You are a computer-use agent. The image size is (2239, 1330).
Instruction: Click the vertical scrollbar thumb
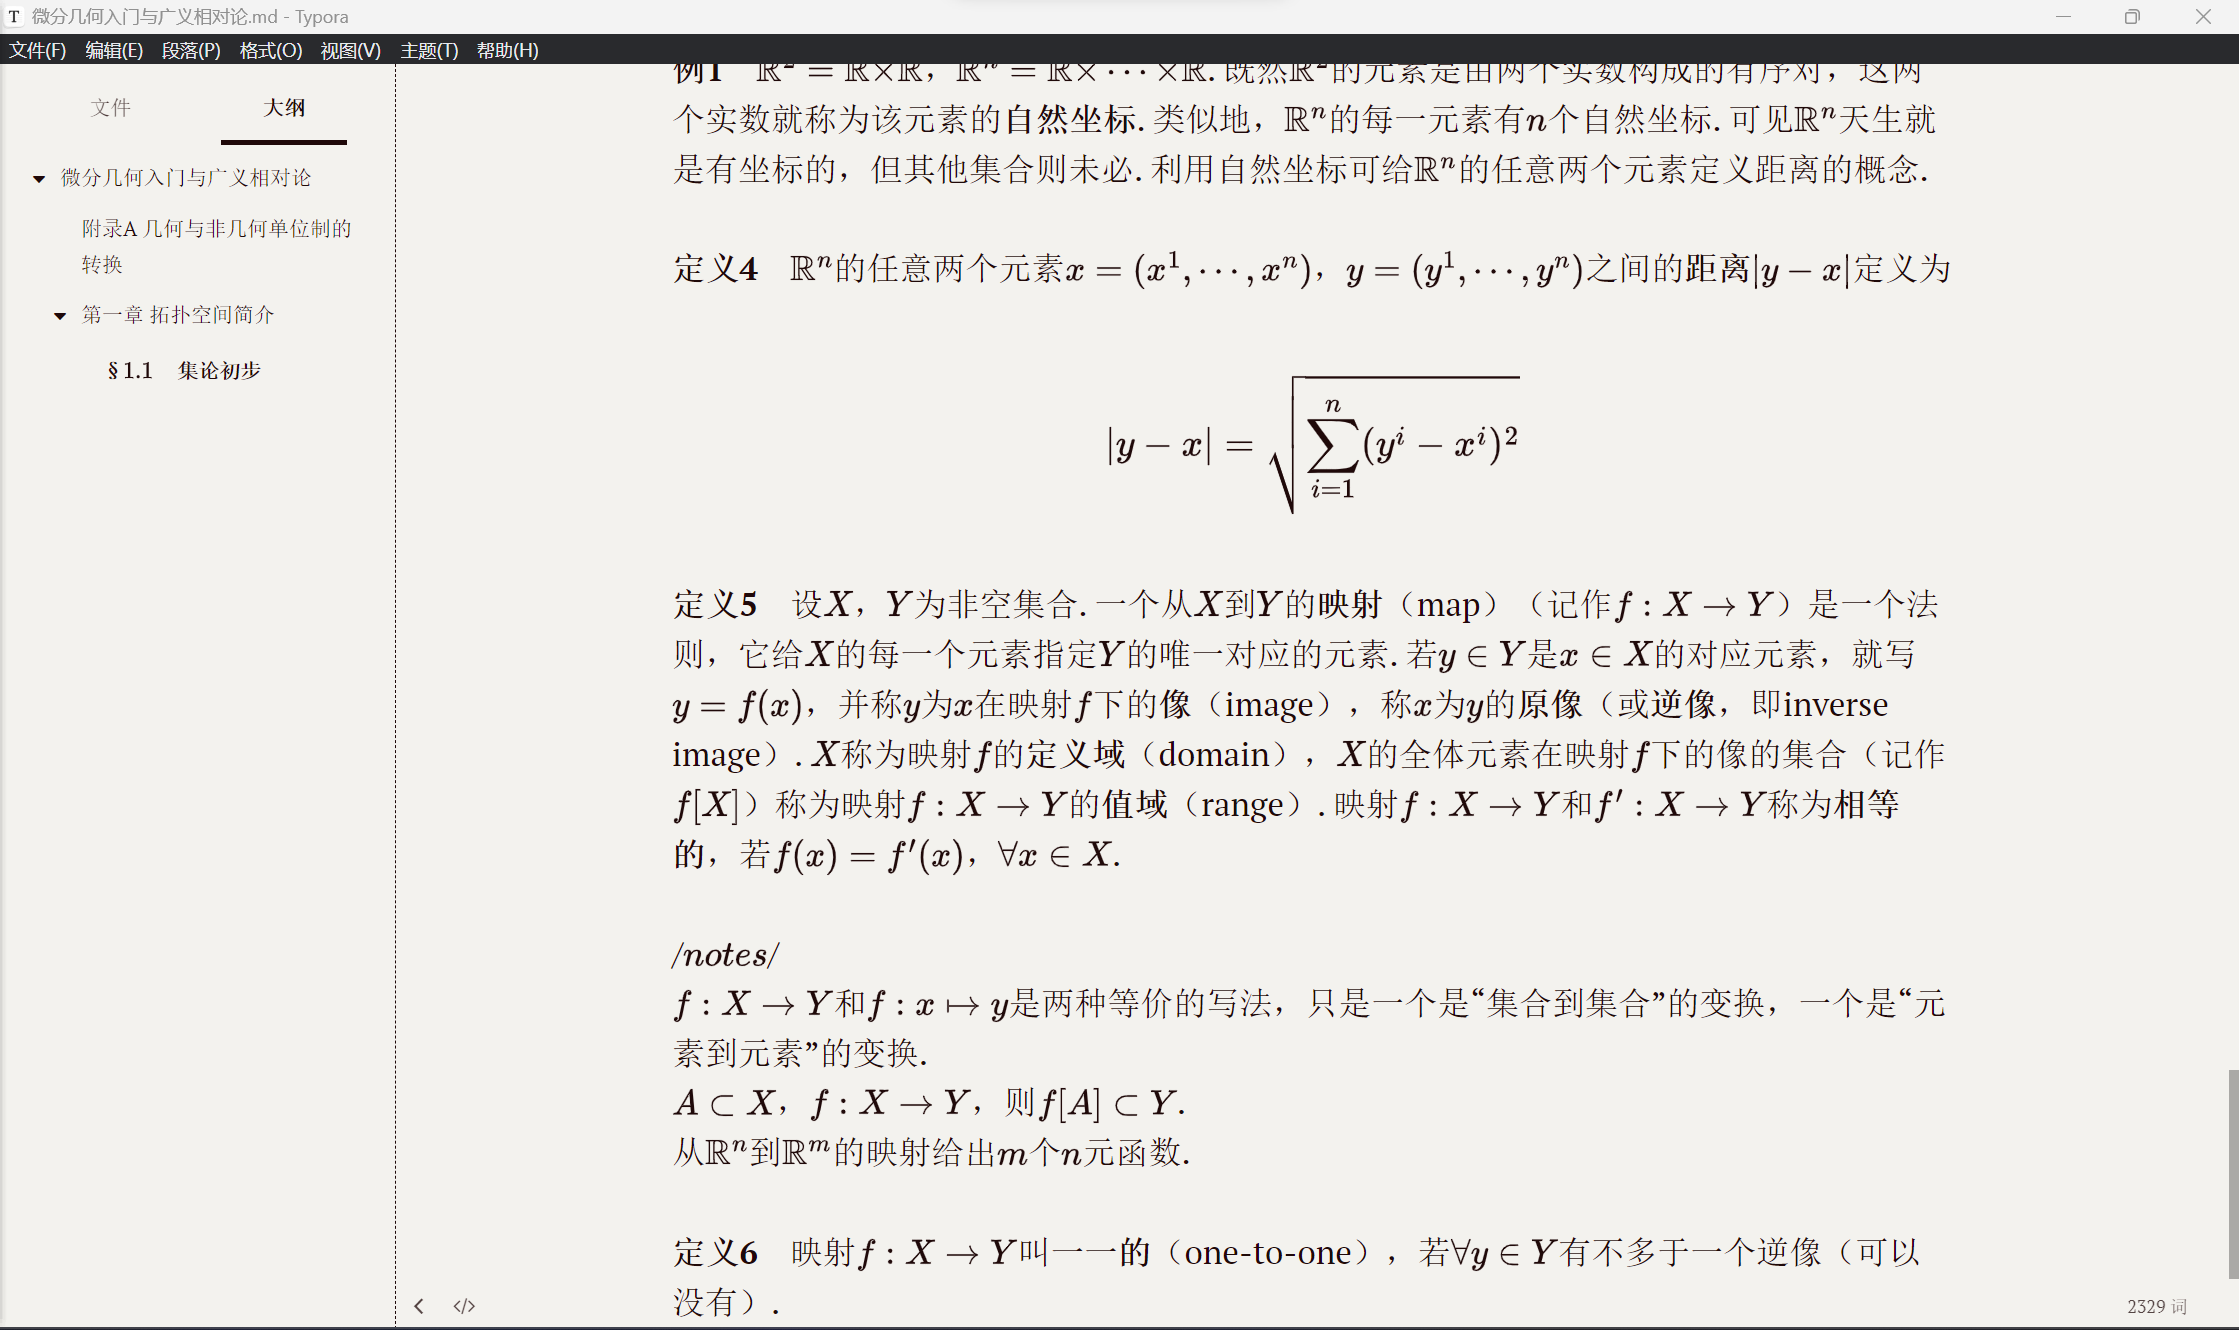(2232, 1174)
